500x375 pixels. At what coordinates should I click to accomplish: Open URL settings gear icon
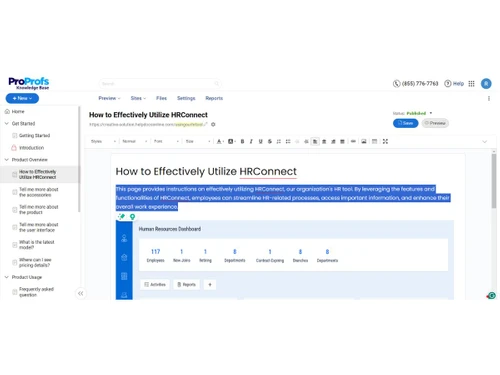tap(213, 125)
